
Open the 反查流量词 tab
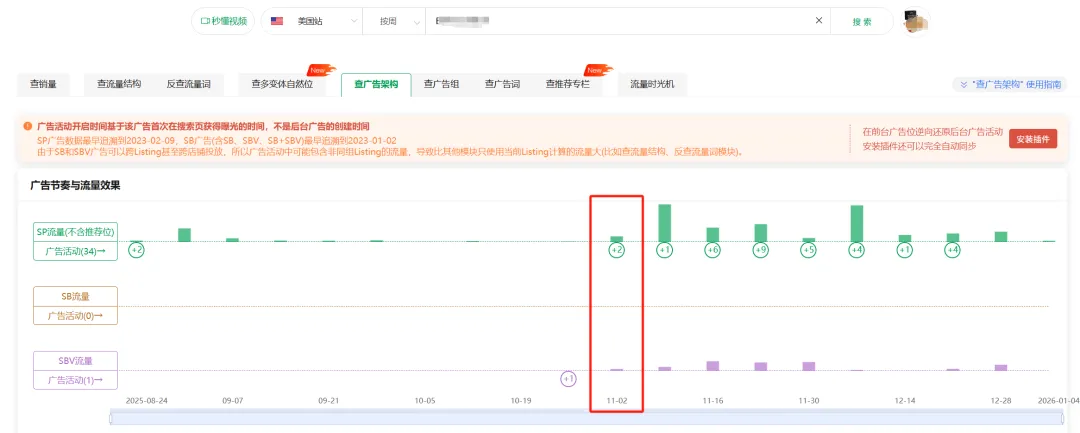188,85
